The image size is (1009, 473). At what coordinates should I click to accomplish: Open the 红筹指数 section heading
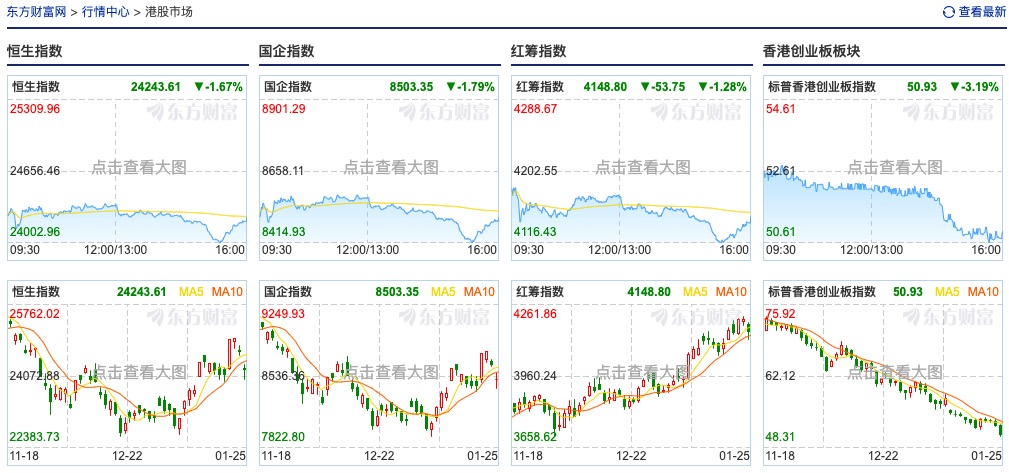tap(539, 51)
